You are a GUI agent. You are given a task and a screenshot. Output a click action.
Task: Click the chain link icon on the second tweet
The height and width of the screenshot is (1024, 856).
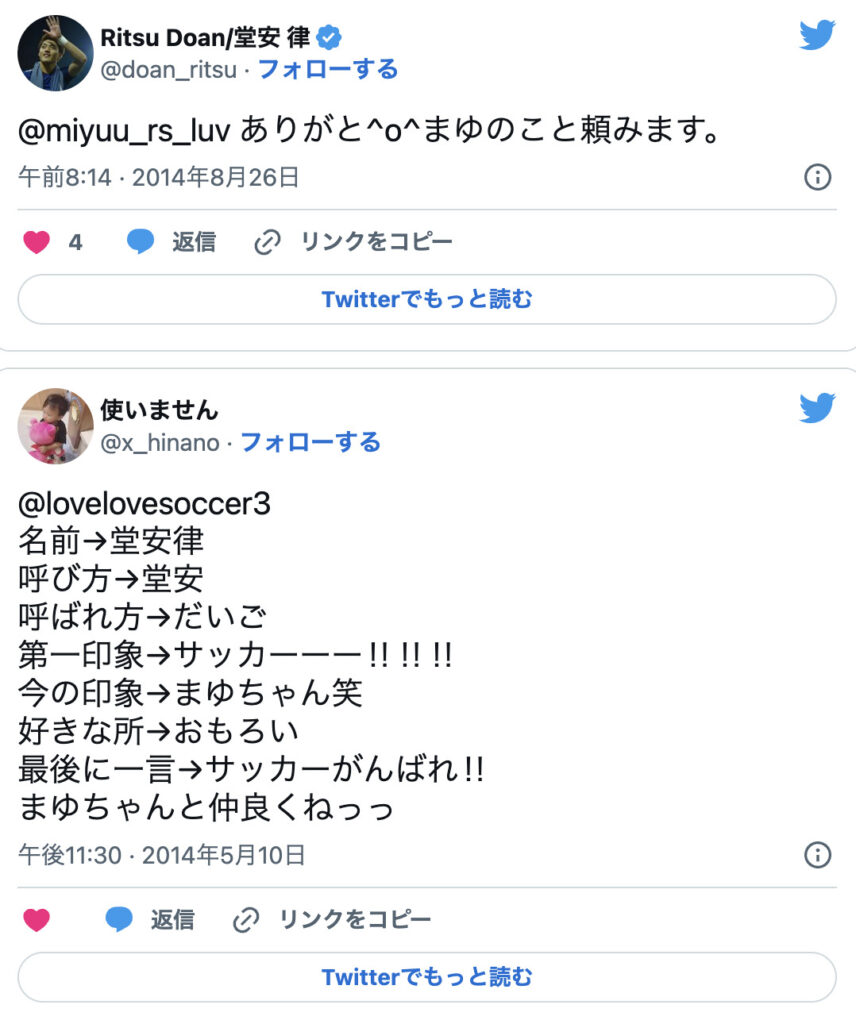click(x=246, y=920)
